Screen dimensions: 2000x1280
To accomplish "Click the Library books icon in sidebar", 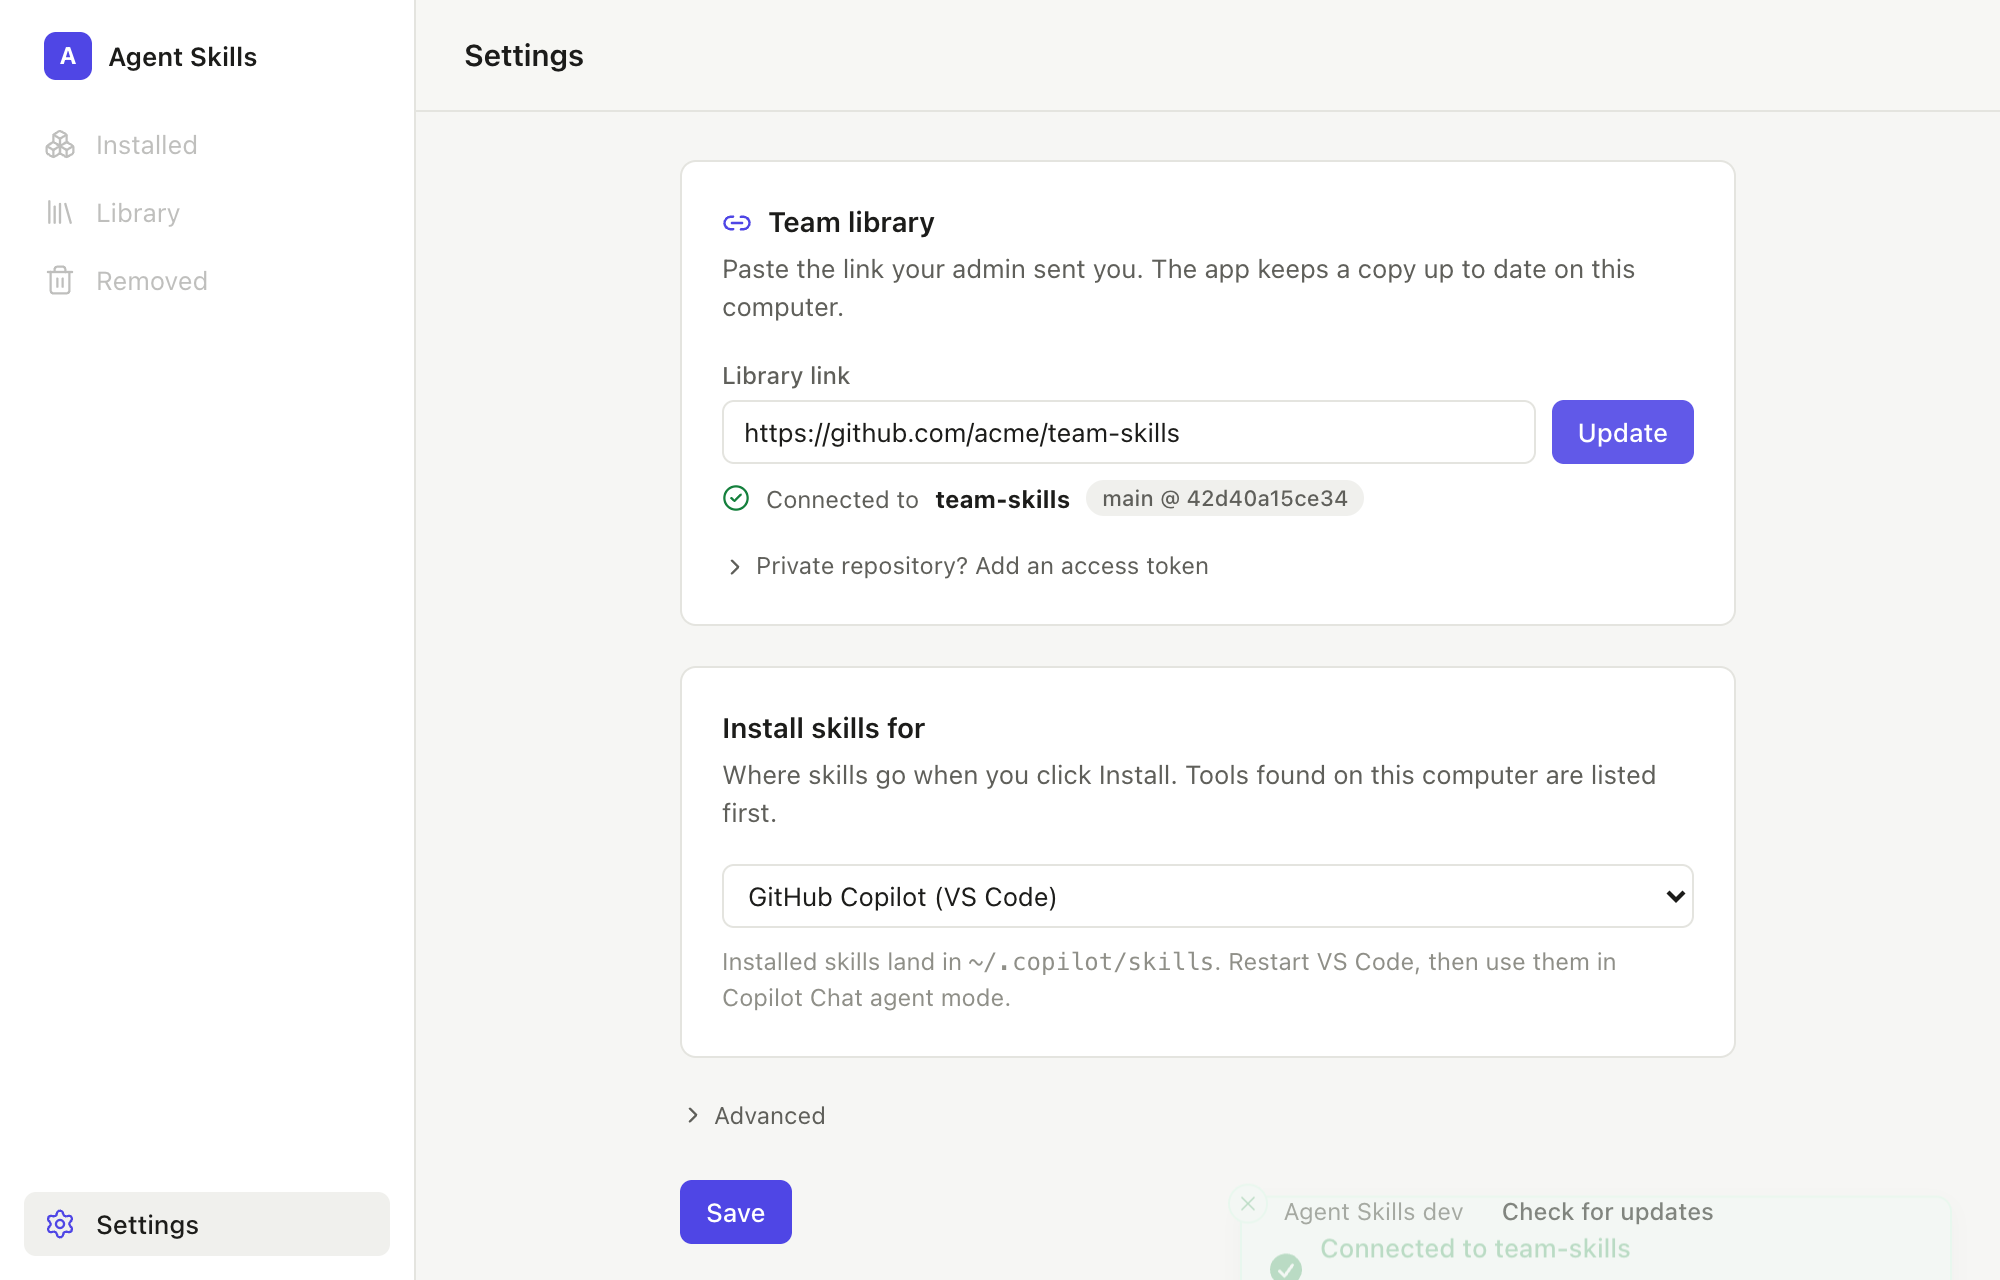I will 60,213.
